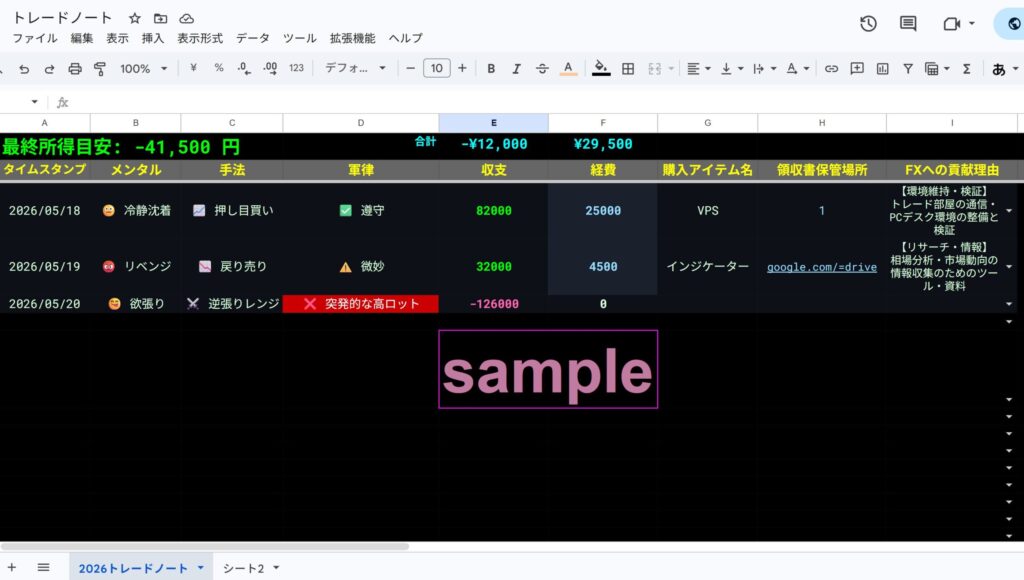1024x580 pixels.
Task: Print the spreadsheet using the printer icon
Action: 75,69
